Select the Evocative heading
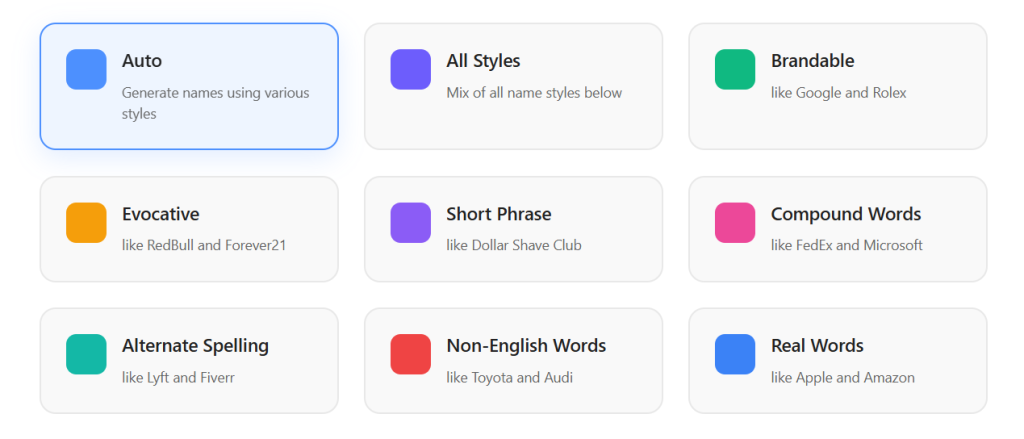Viewport: 1024px width, 439px height. click(x=161, y=214)
